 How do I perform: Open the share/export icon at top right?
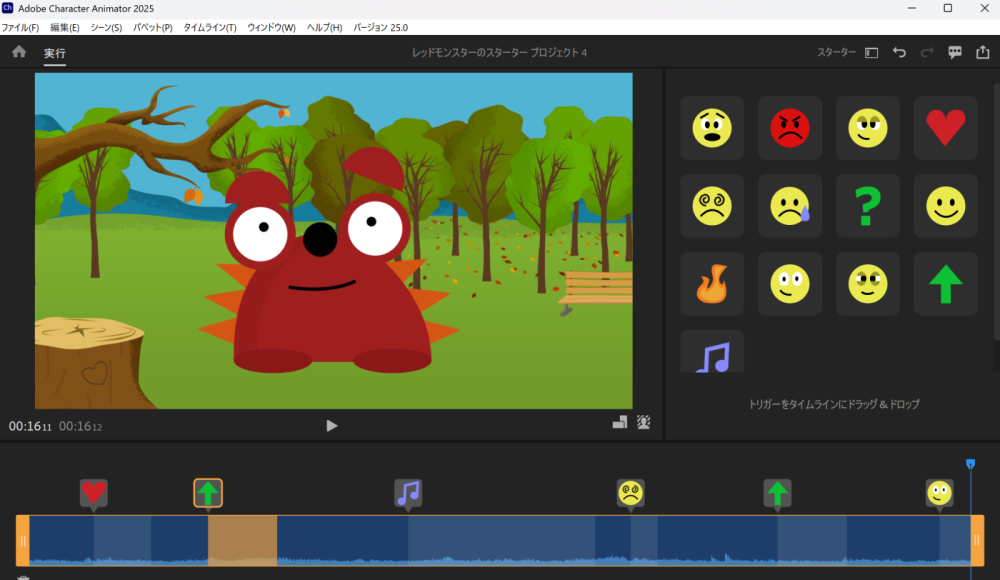pos(982,52)
